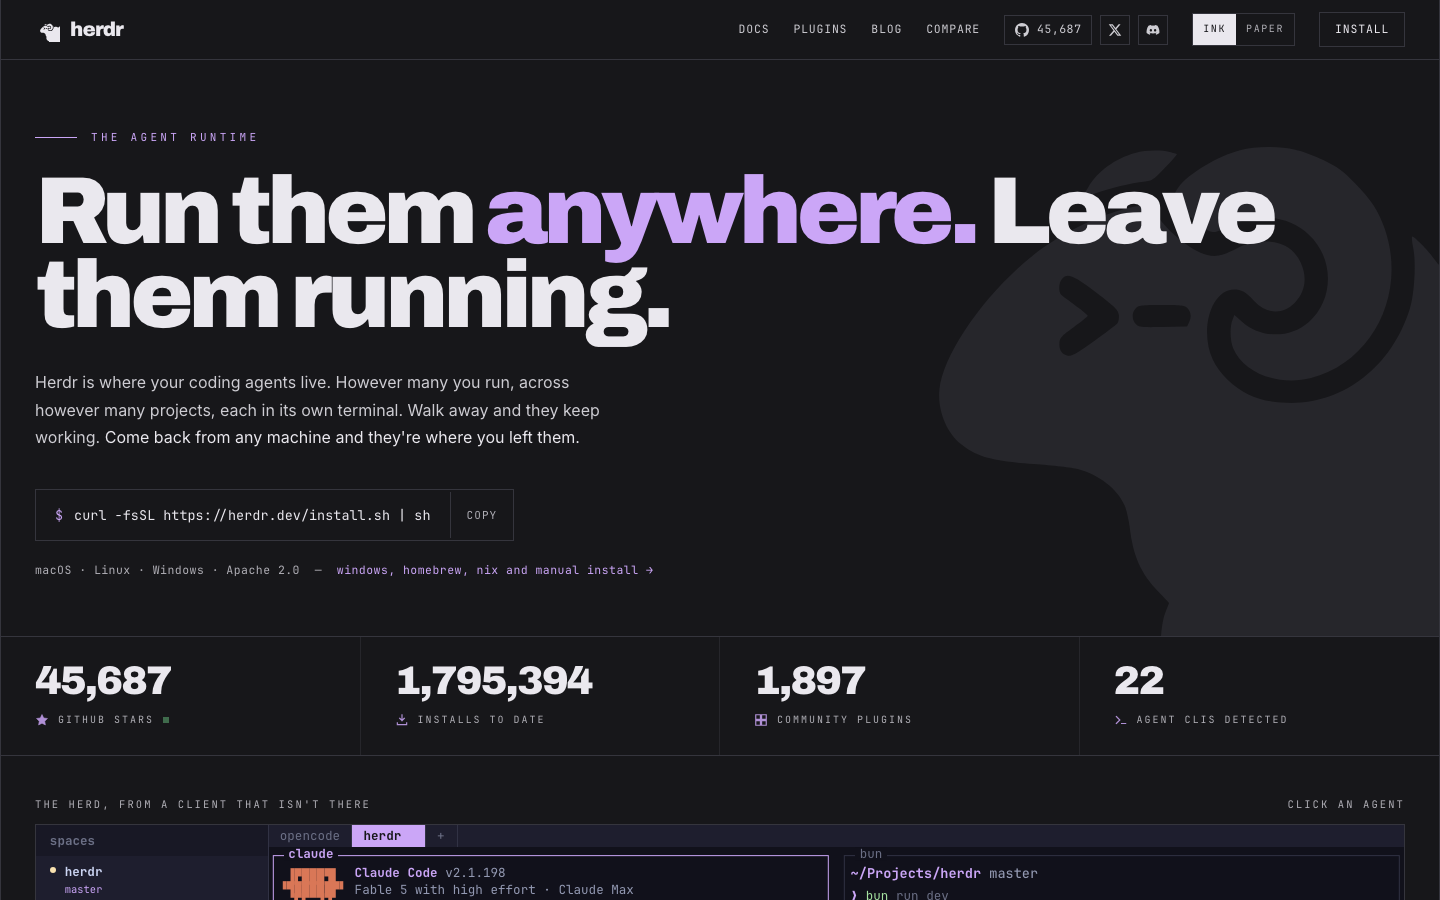Open the GitHub repo star count button
This screenshot has height=900, width=1440.
[1048, 30]
